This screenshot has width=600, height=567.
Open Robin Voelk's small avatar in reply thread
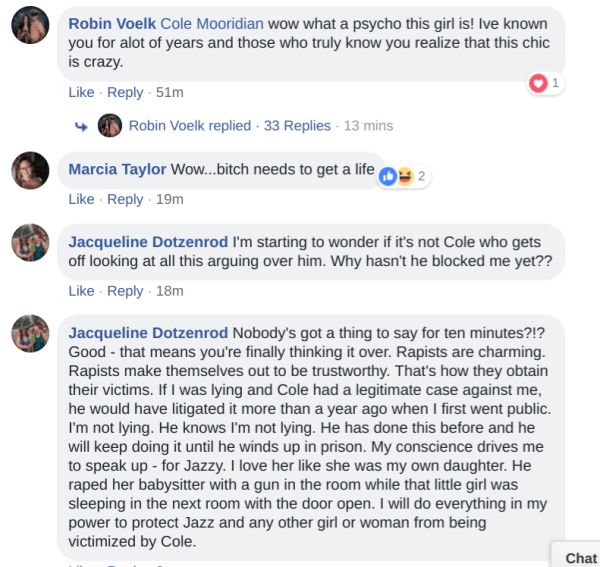point(110,126)
